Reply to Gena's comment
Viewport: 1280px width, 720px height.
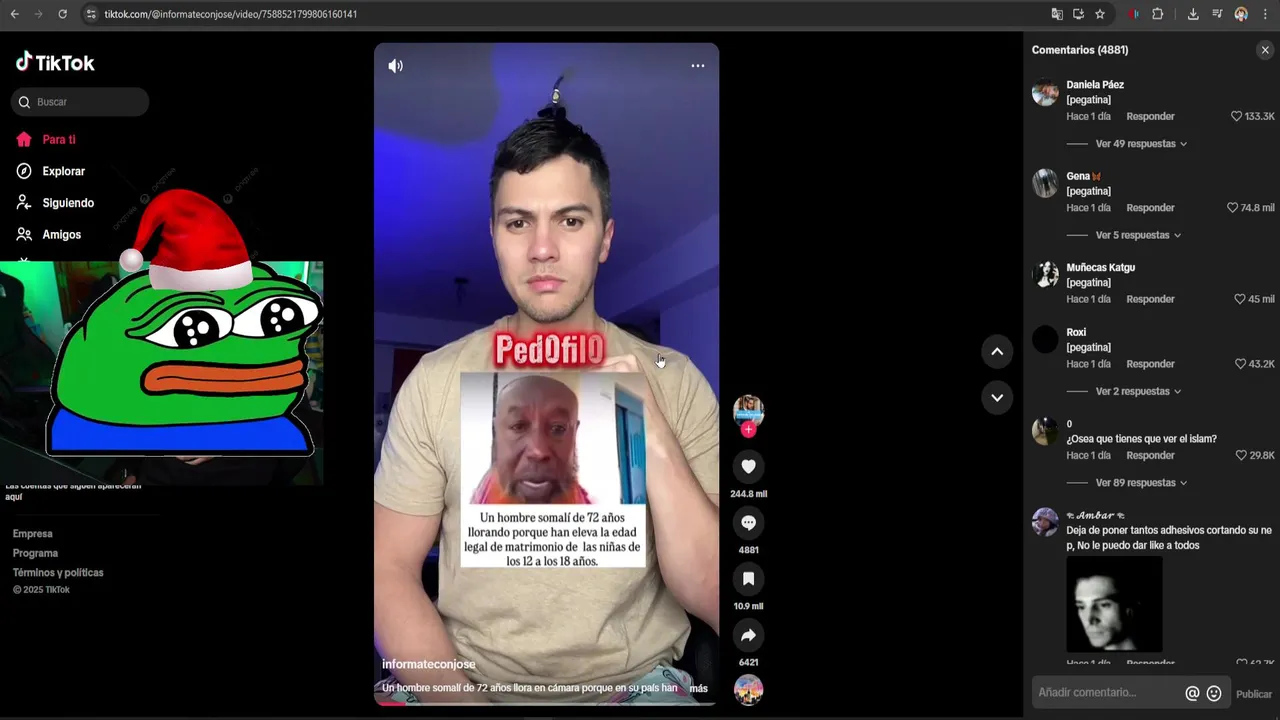point(1150,208)
